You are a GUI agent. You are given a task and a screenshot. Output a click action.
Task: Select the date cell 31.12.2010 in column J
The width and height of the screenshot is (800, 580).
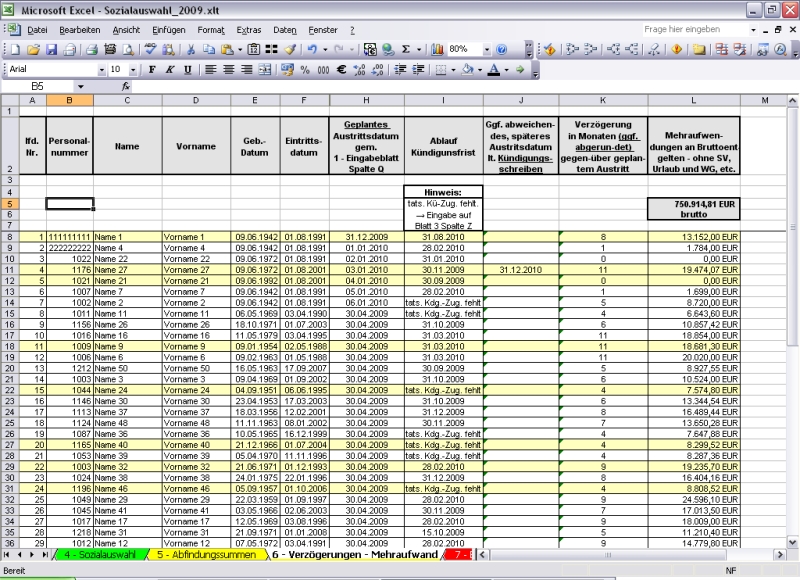pos(520,270)
